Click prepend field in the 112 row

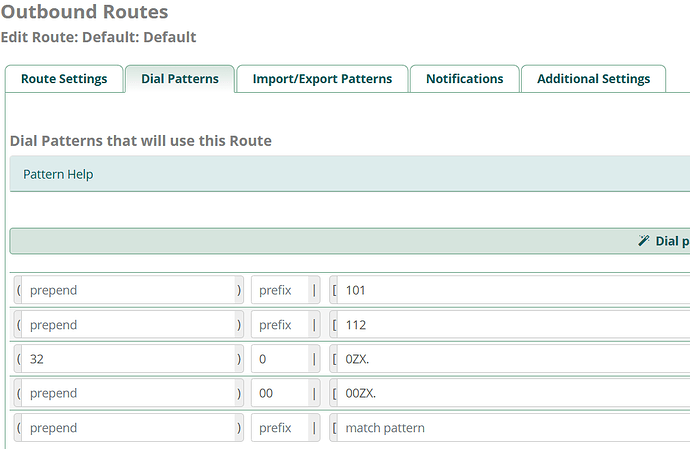coord(129,325)
